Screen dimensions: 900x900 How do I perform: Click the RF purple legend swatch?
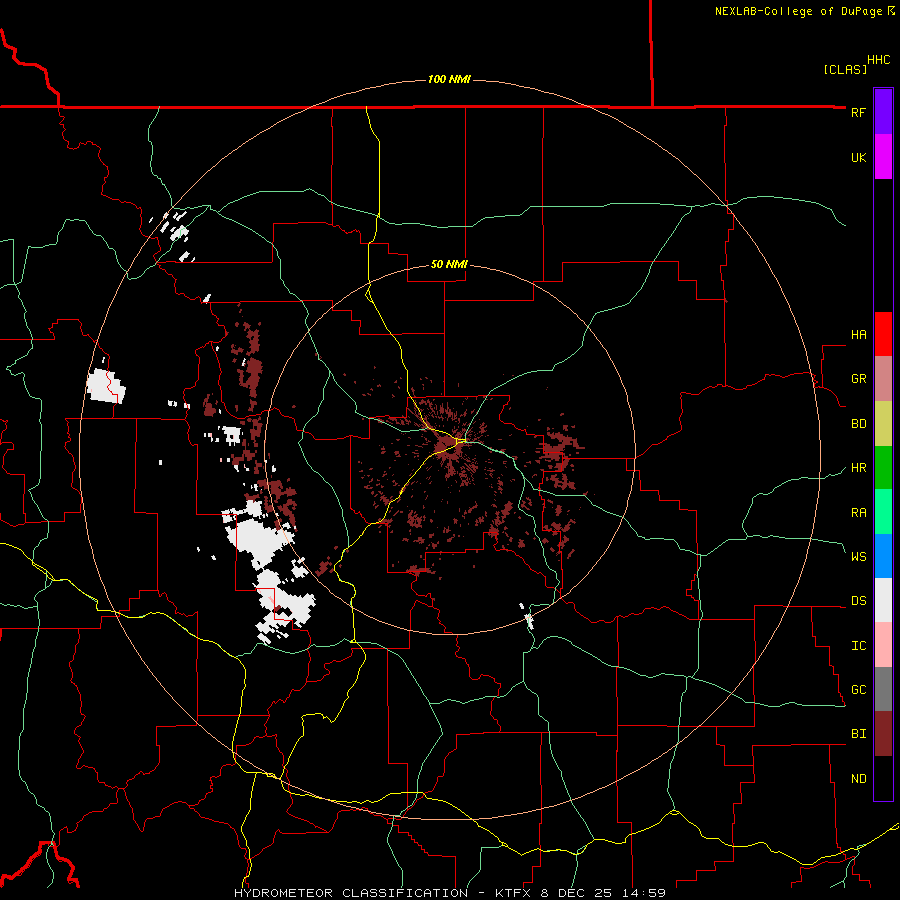(883, 112)
